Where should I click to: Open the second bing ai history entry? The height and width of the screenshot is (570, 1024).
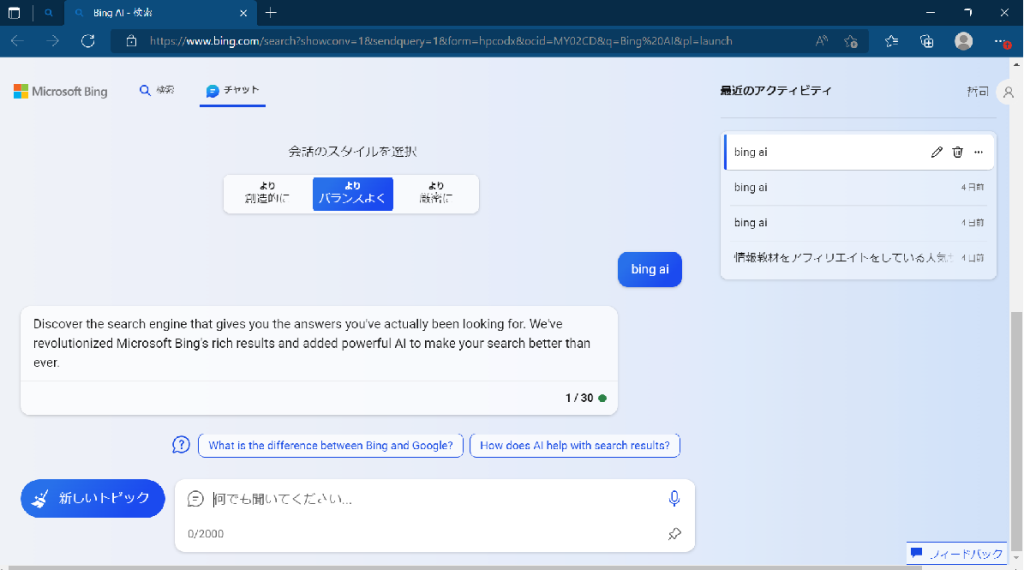coord(859,187)
